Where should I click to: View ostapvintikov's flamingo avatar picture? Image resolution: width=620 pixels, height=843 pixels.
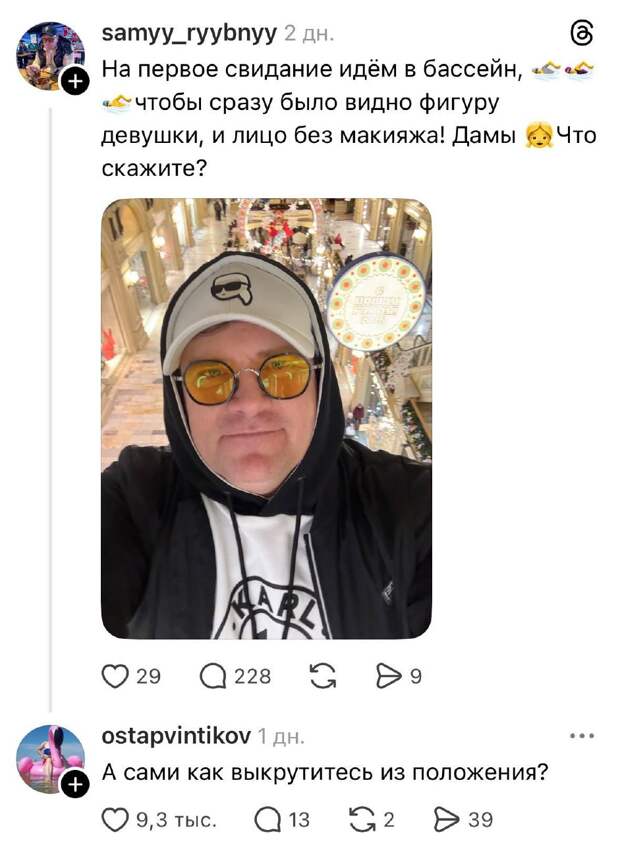point(50,759)
